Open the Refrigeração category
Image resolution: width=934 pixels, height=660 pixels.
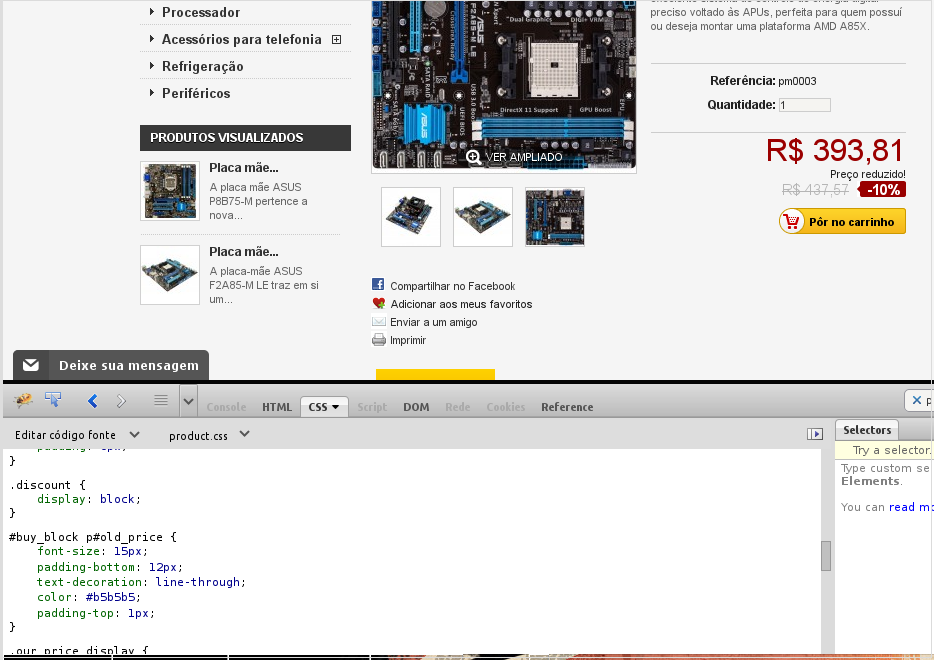point(203,66)
